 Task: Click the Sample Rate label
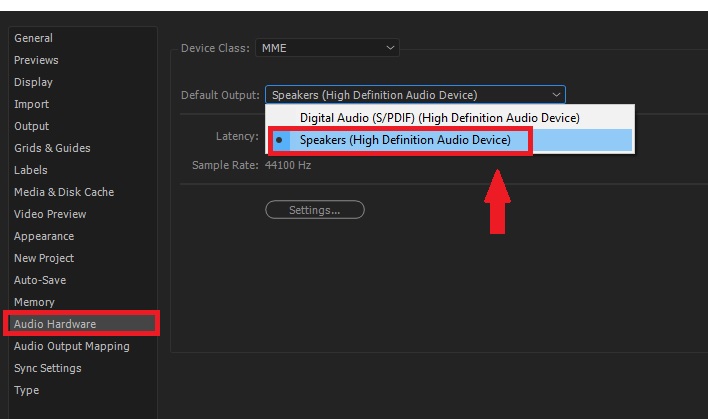tap(225, 165)
